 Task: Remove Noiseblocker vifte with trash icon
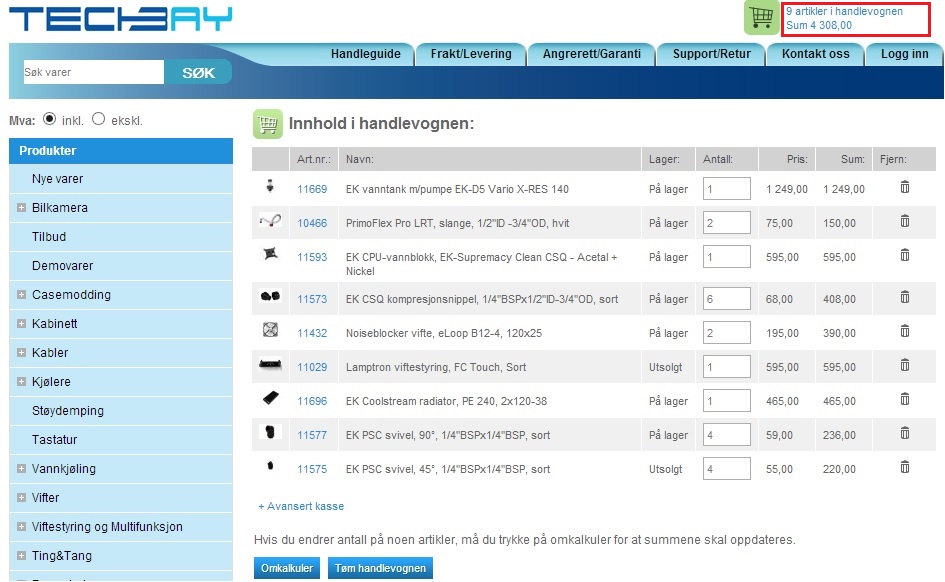(905, 331)
